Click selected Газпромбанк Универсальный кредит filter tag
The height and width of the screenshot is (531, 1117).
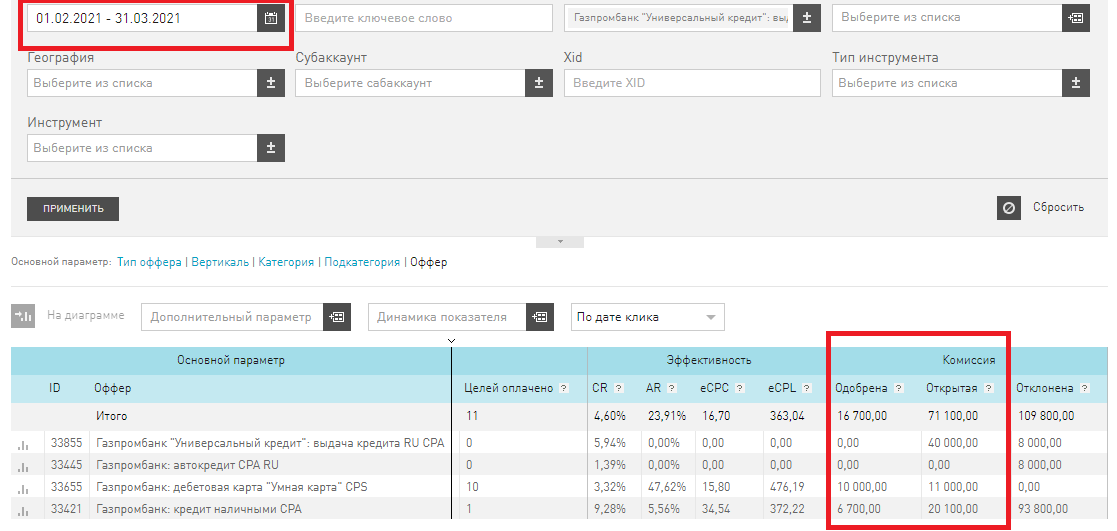pyautogui.click(x=679, y=19)
